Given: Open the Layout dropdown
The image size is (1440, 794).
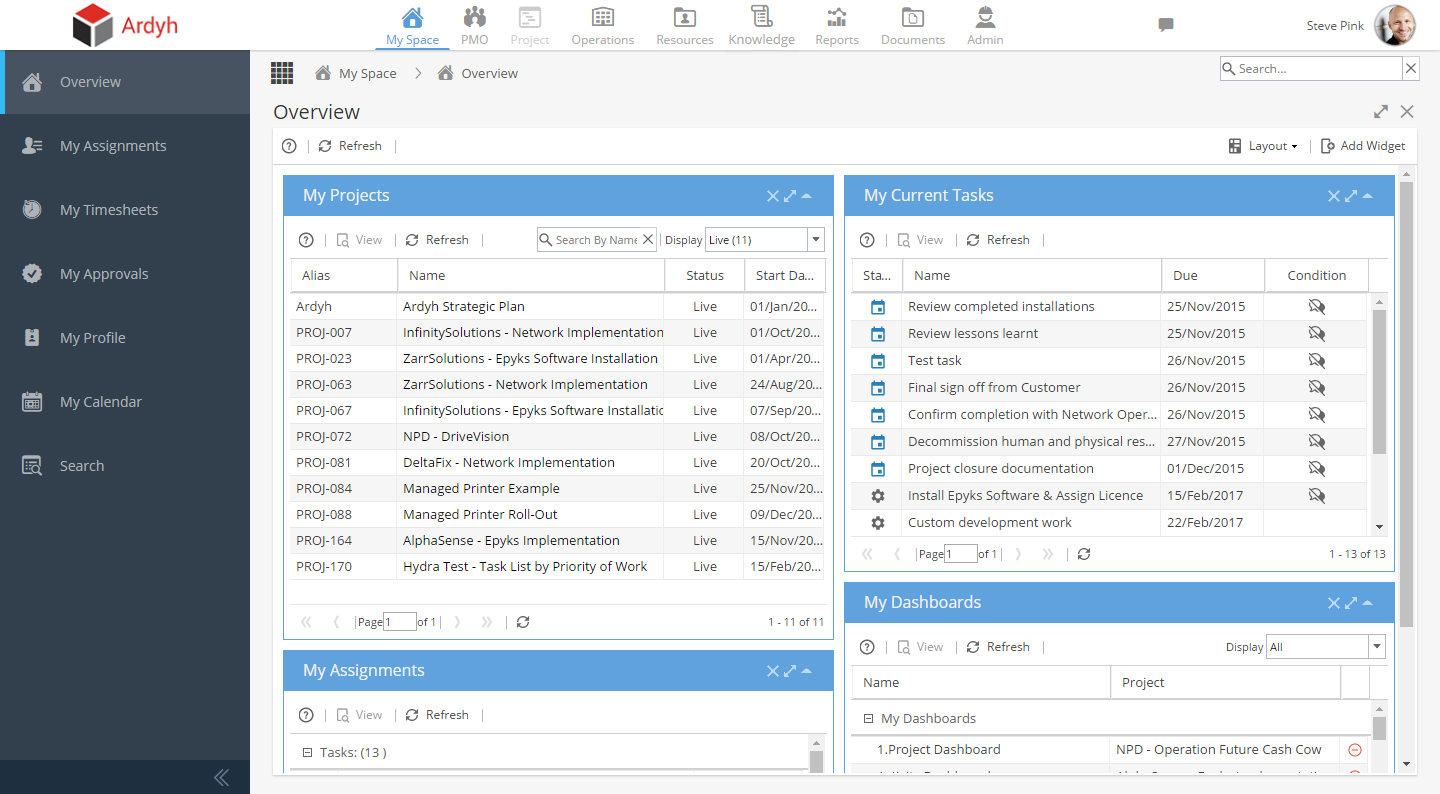Looking at the screenshot, I should tap(1263, 145).
